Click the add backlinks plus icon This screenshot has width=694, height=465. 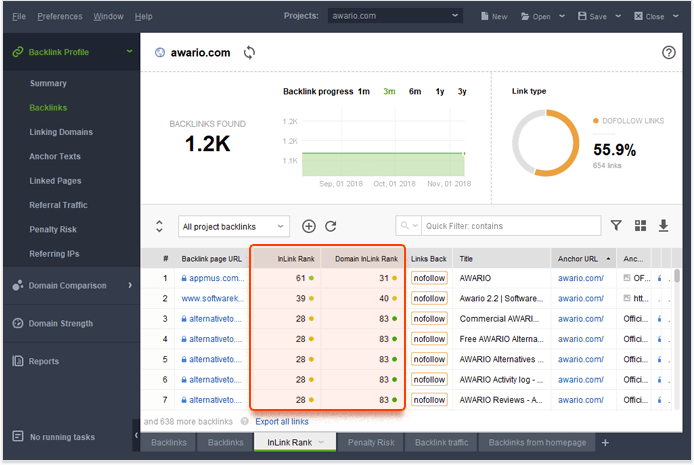[x=308, y=226]
